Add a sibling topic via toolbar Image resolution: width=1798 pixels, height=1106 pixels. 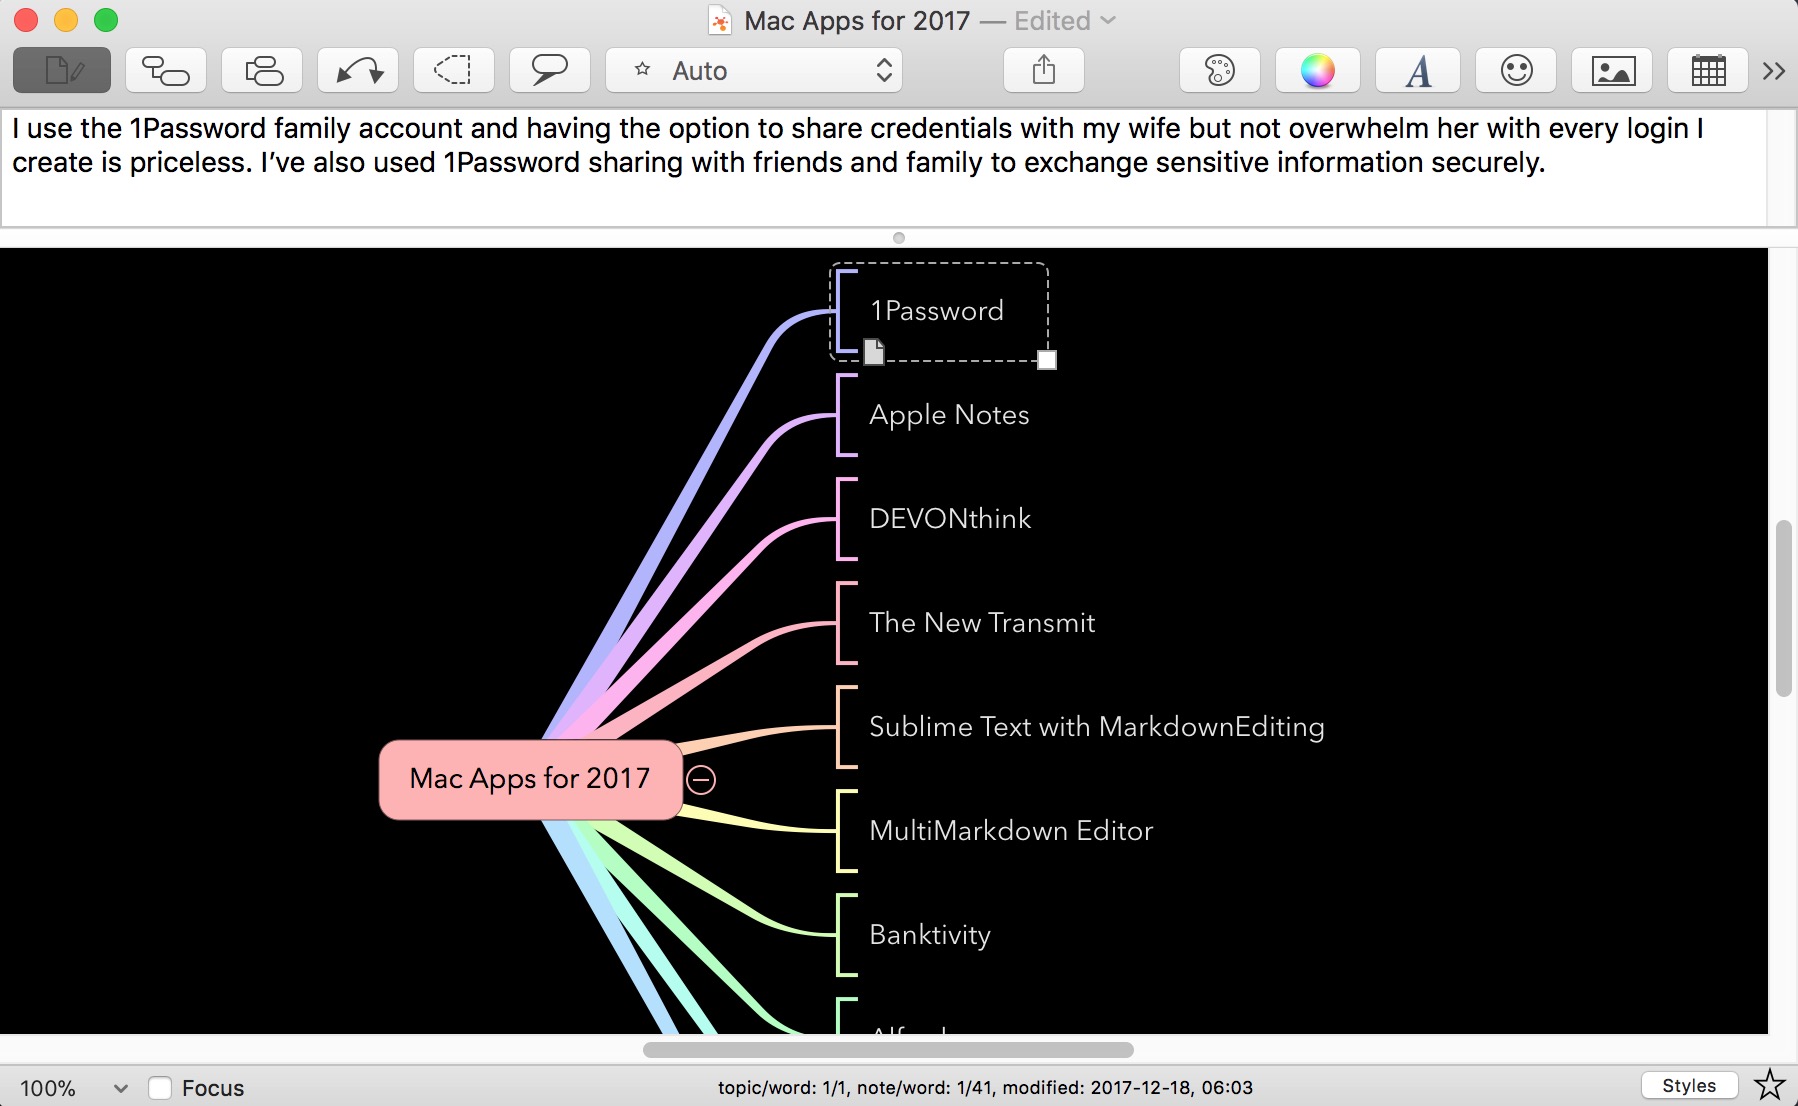[x=262, y=70]
